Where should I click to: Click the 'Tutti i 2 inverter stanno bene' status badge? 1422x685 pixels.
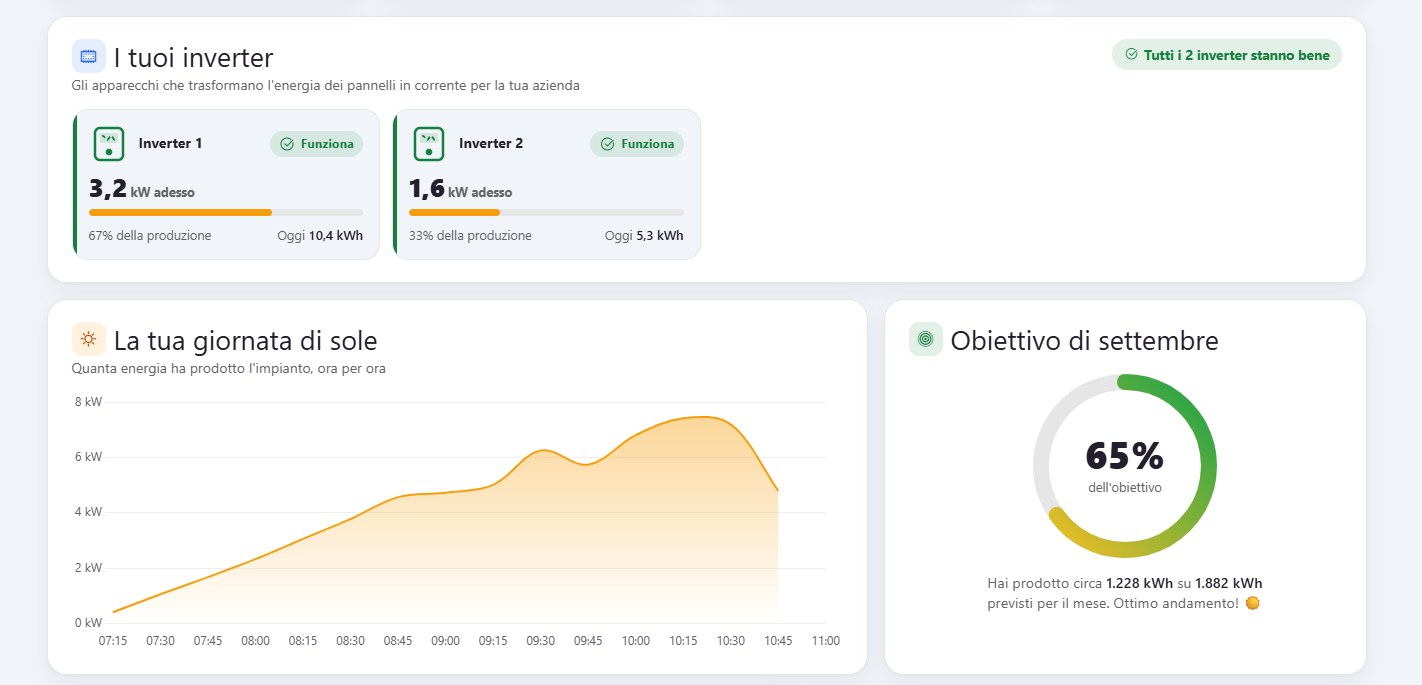coord(1227,55)
